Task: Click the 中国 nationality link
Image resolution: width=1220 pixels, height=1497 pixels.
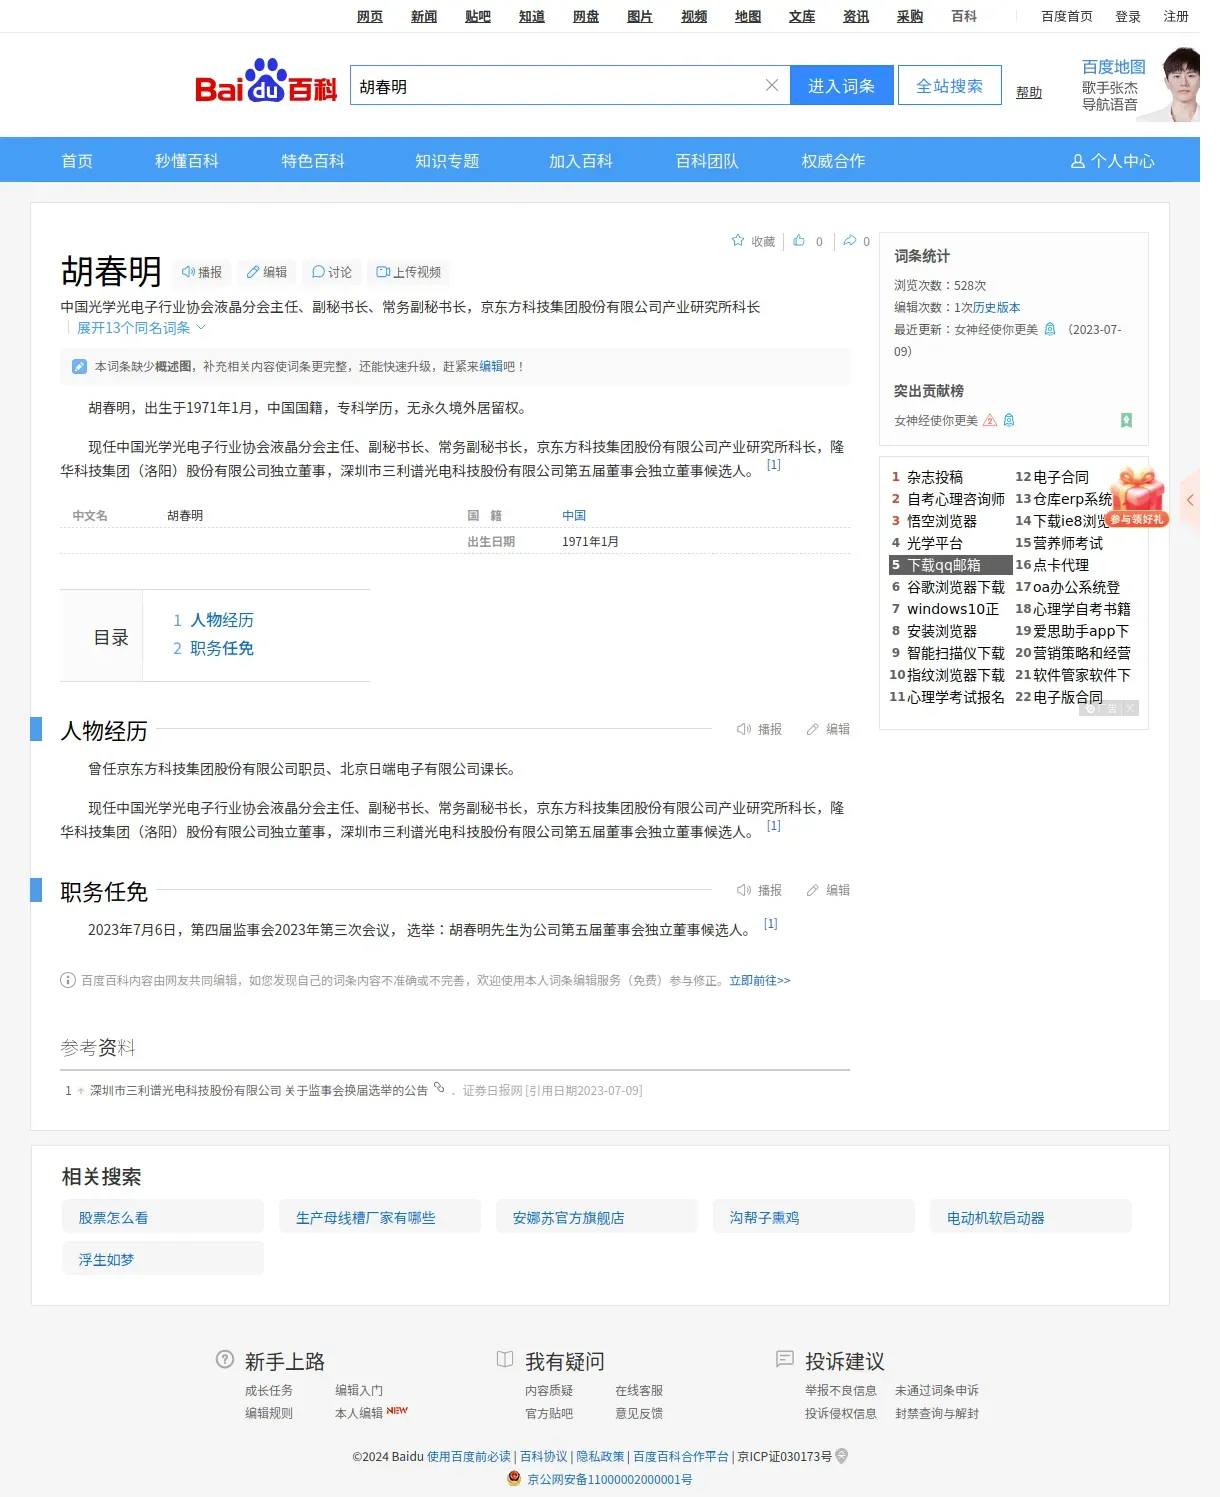Action: tap(574, 516)
